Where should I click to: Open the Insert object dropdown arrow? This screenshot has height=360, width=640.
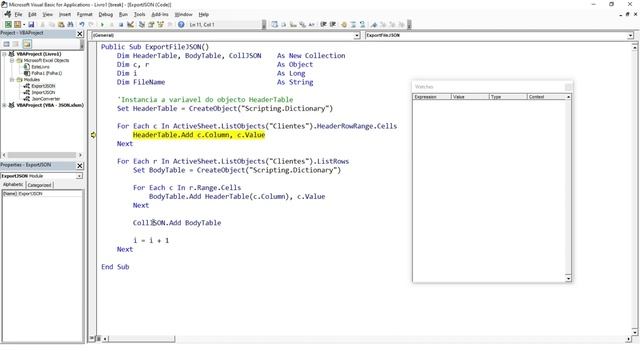pyautogui.click(x=24, y=24)
